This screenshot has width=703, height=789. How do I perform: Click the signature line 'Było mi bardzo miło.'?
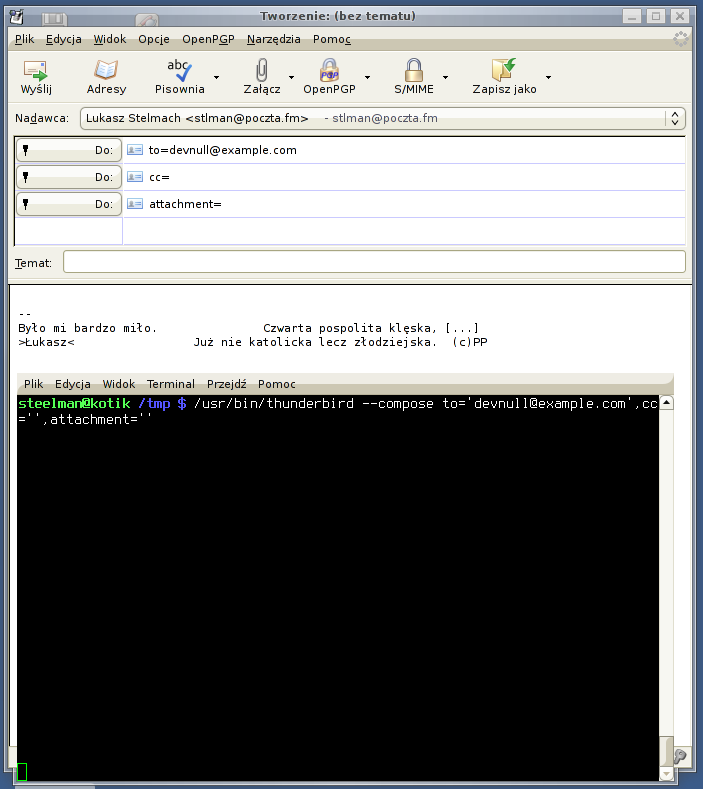point(88,328)
